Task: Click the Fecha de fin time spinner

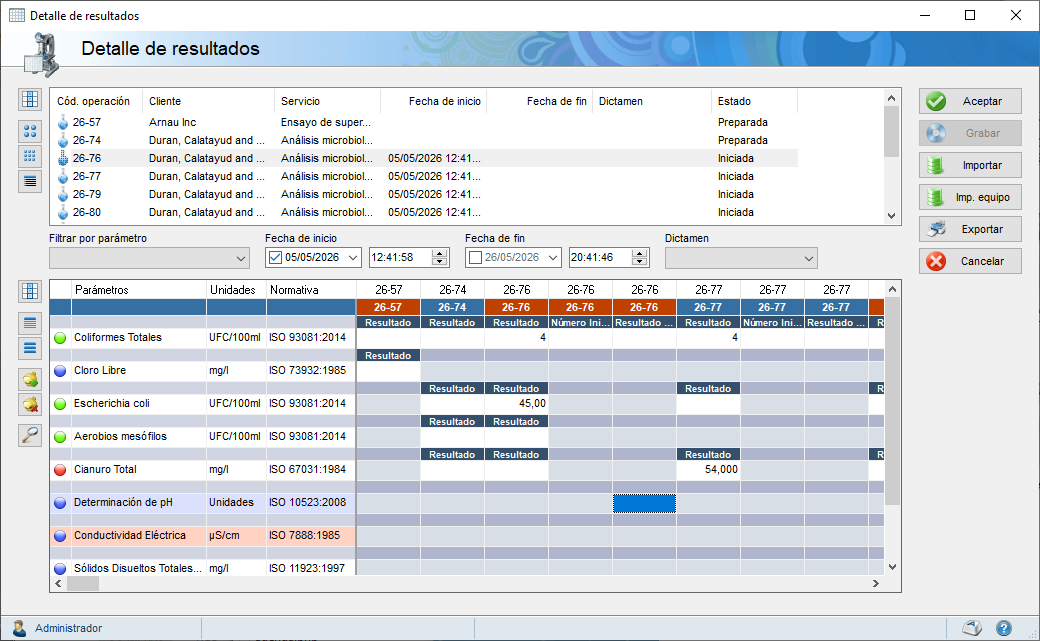Action: coord(639,257)
